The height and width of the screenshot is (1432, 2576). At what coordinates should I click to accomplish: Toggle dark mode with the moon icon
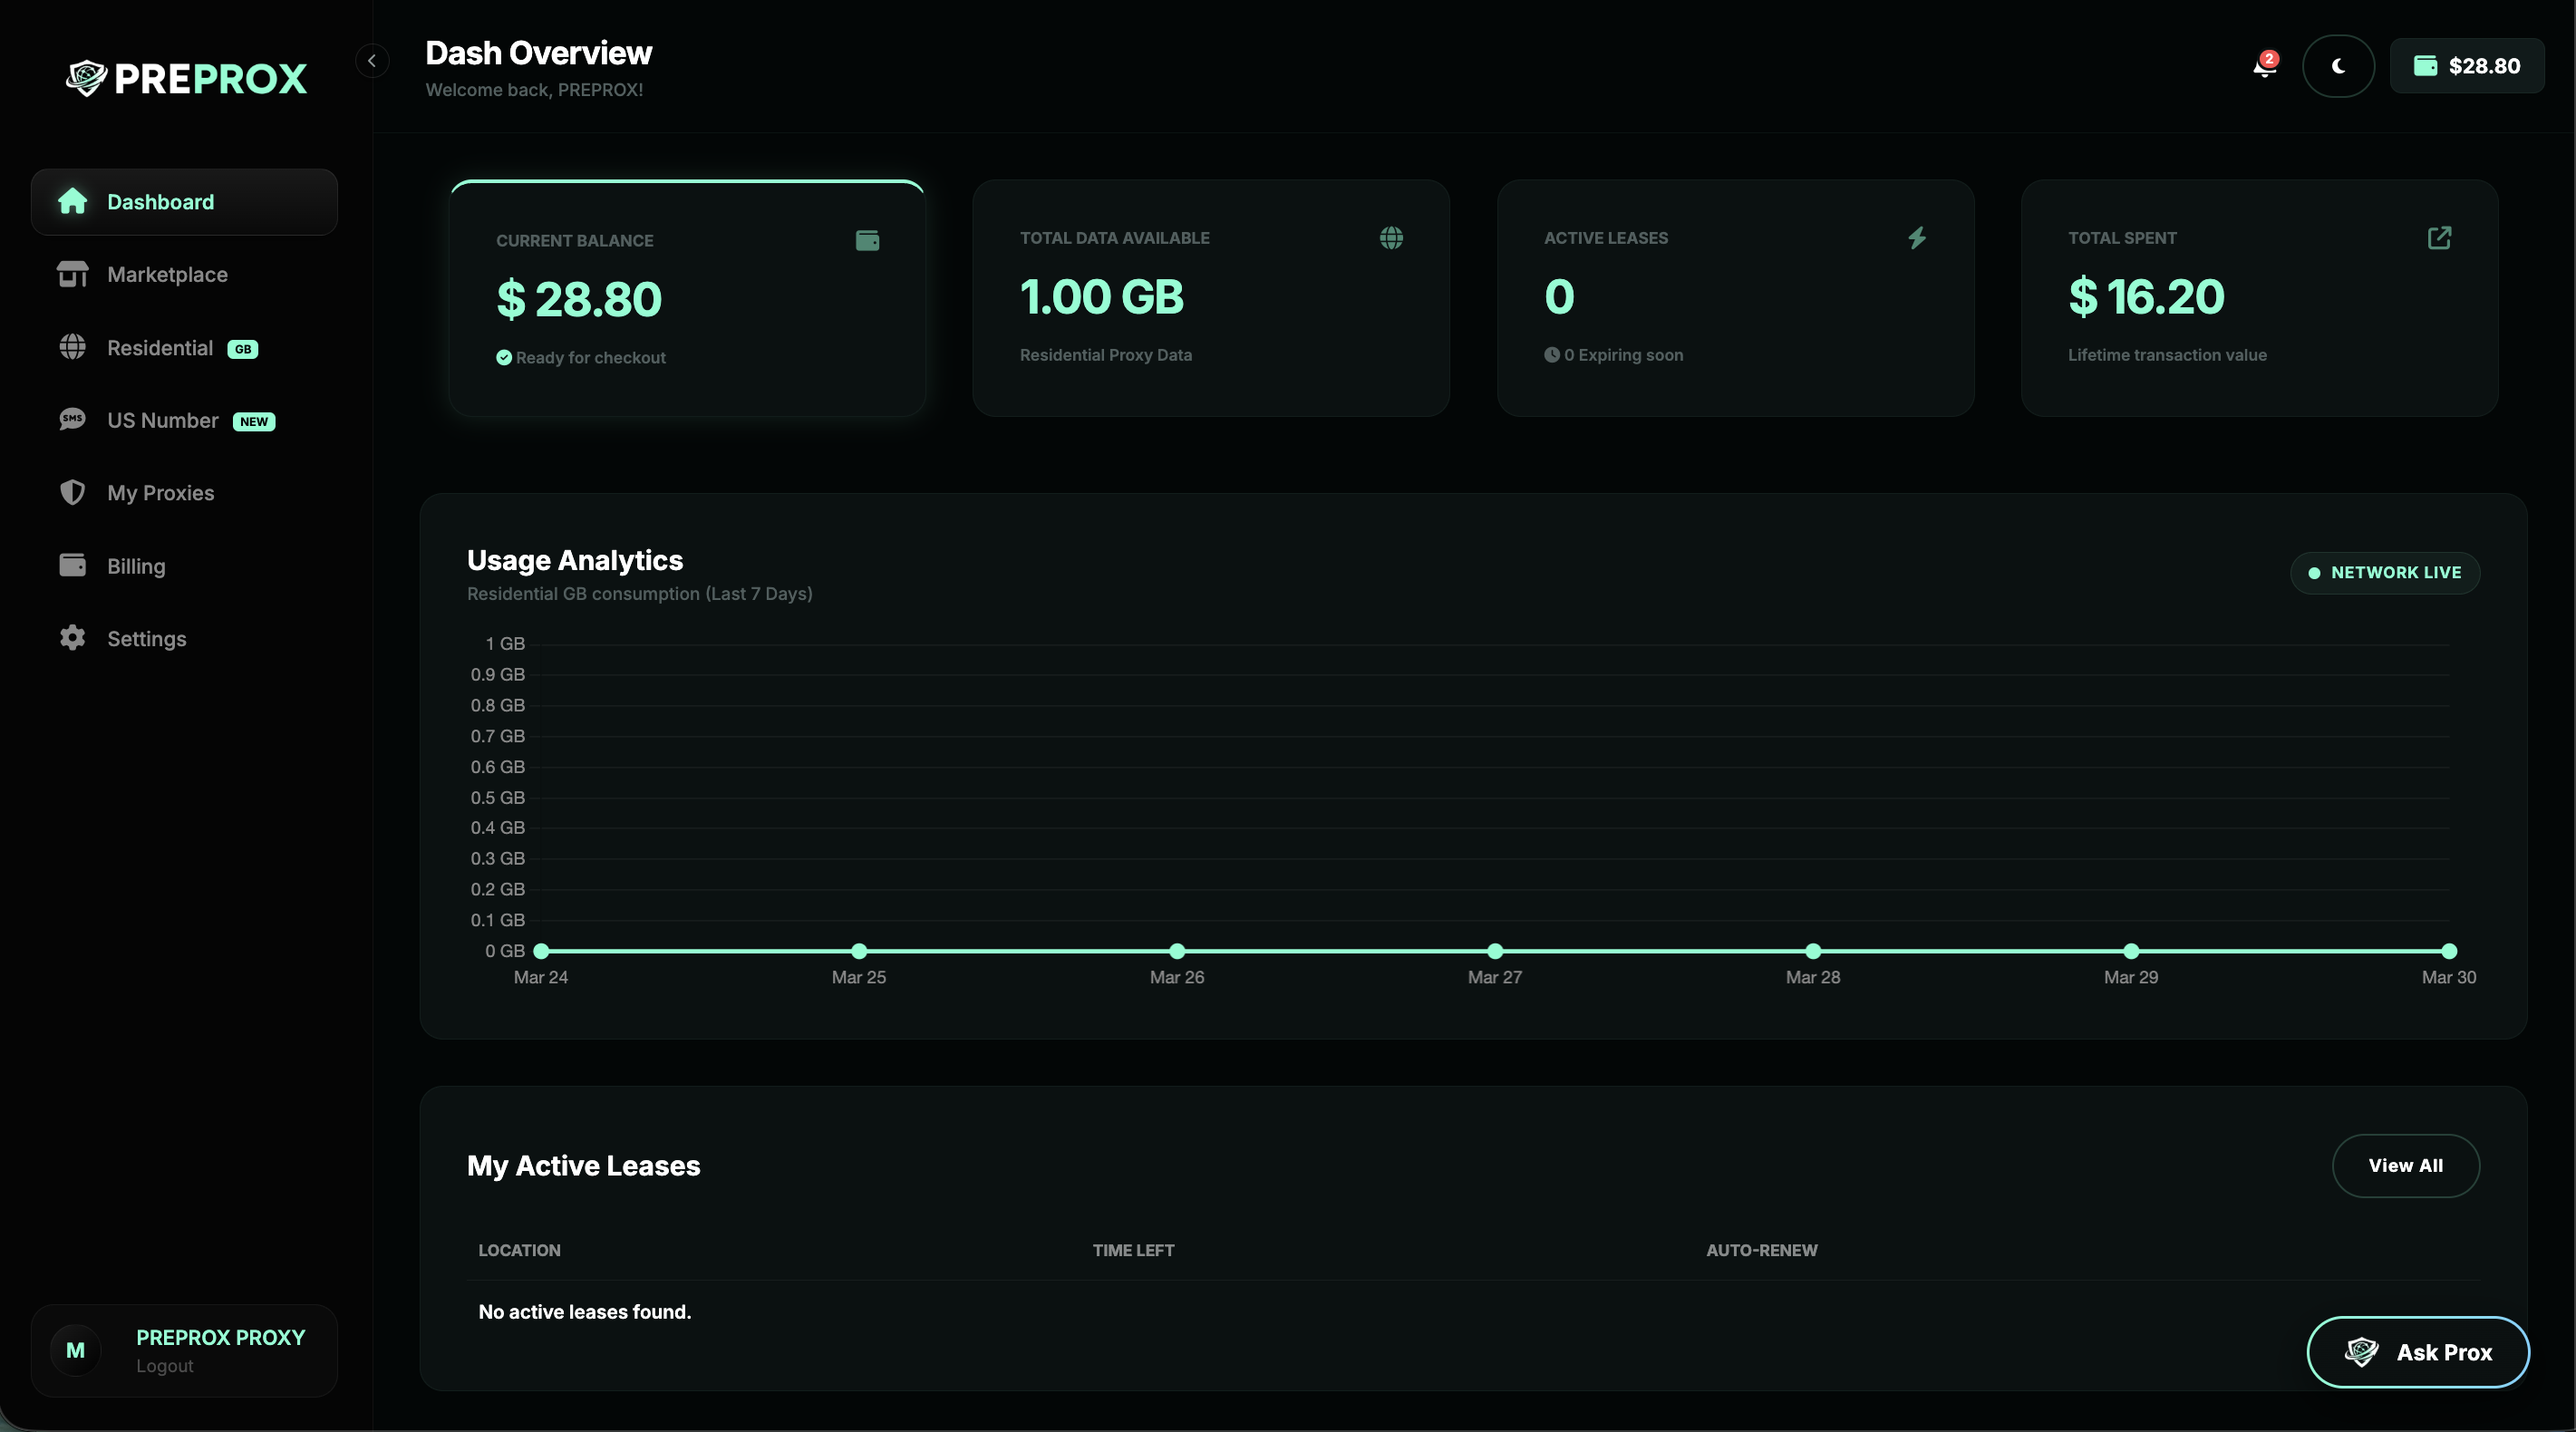[x=2339, y=66]
